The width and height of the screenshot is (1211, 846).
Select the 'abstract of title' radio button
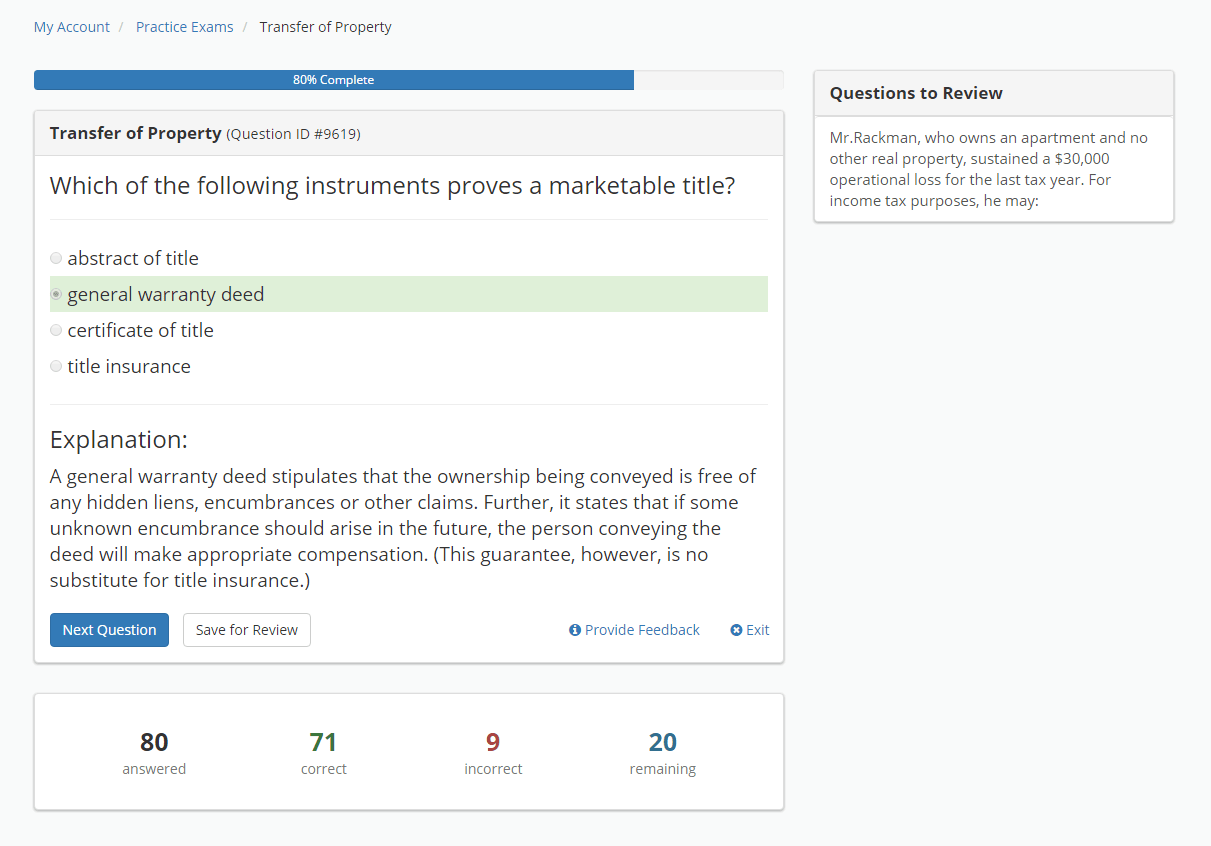pyautogui.click(x=56, y=258)
